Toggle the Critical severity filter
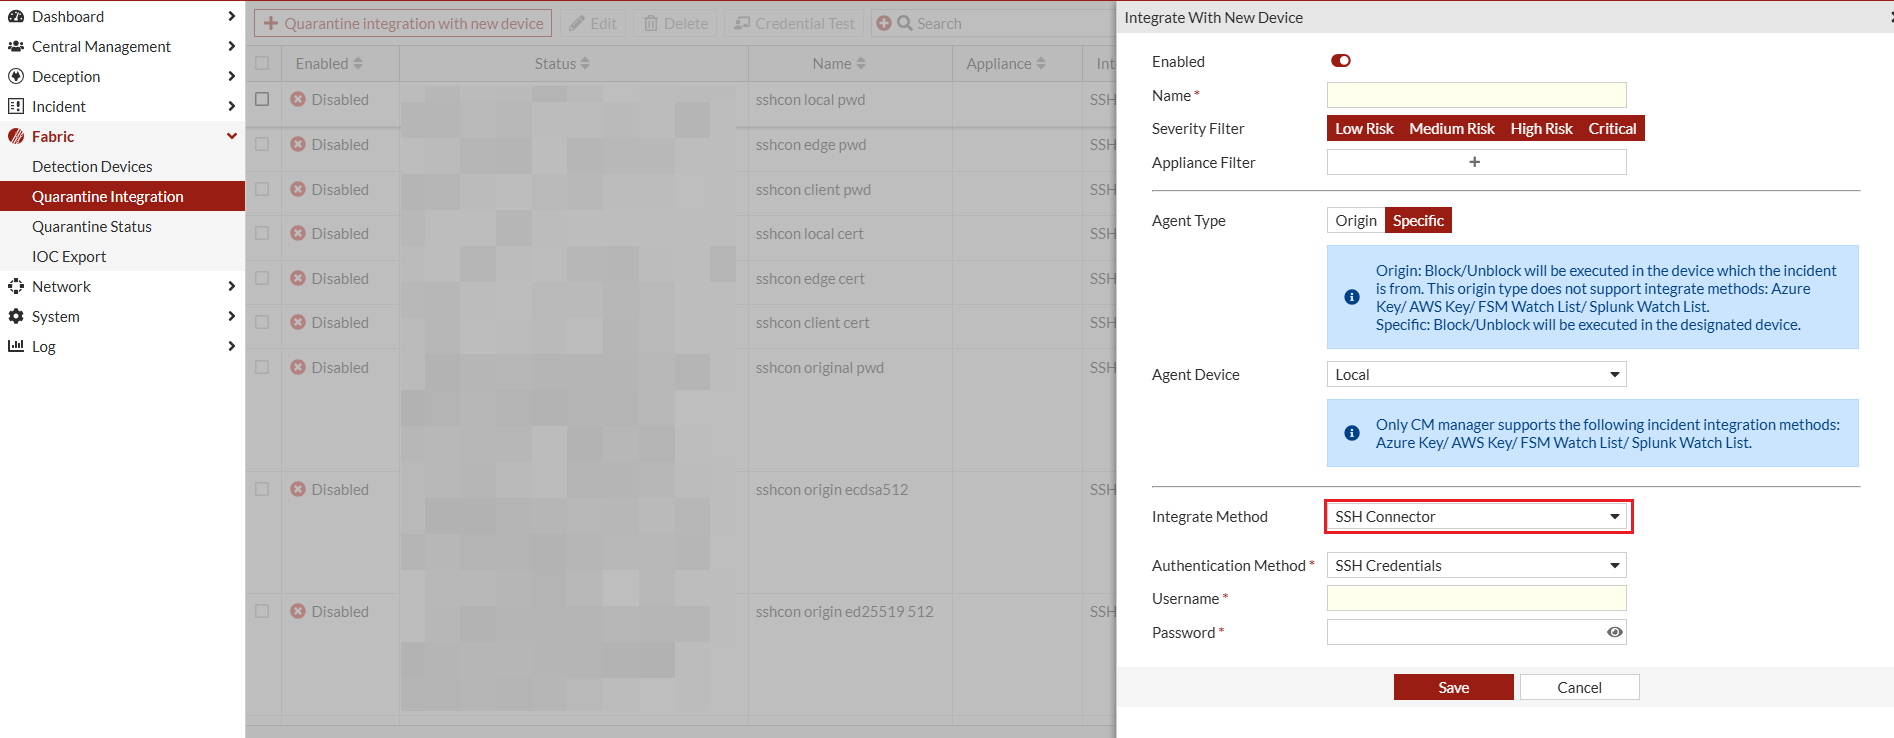The height and width of the screenshot is (738, 1894). point(1612,129)
